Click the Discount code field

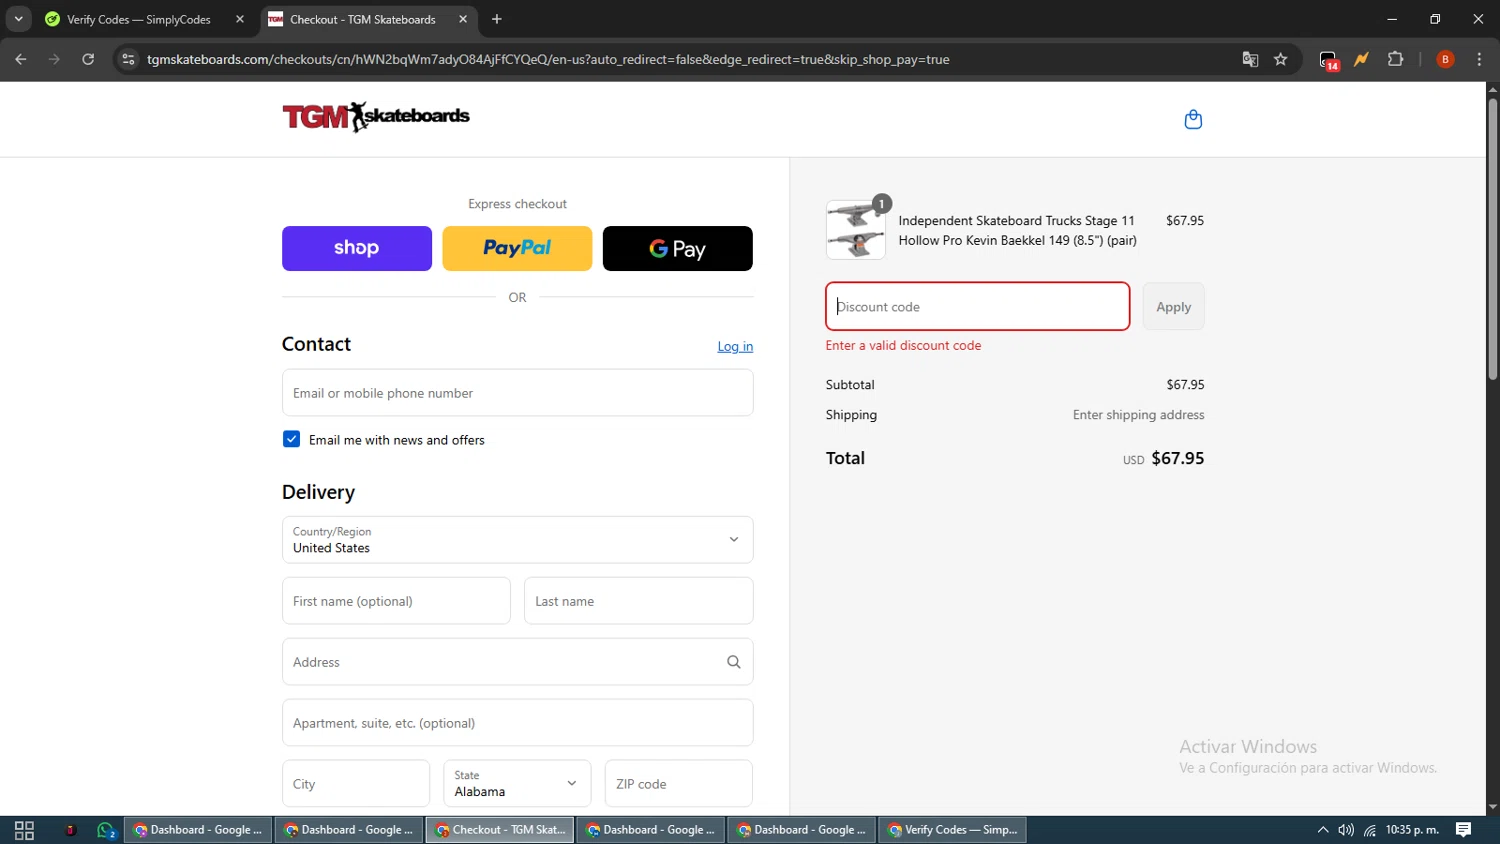click(978, 306)
